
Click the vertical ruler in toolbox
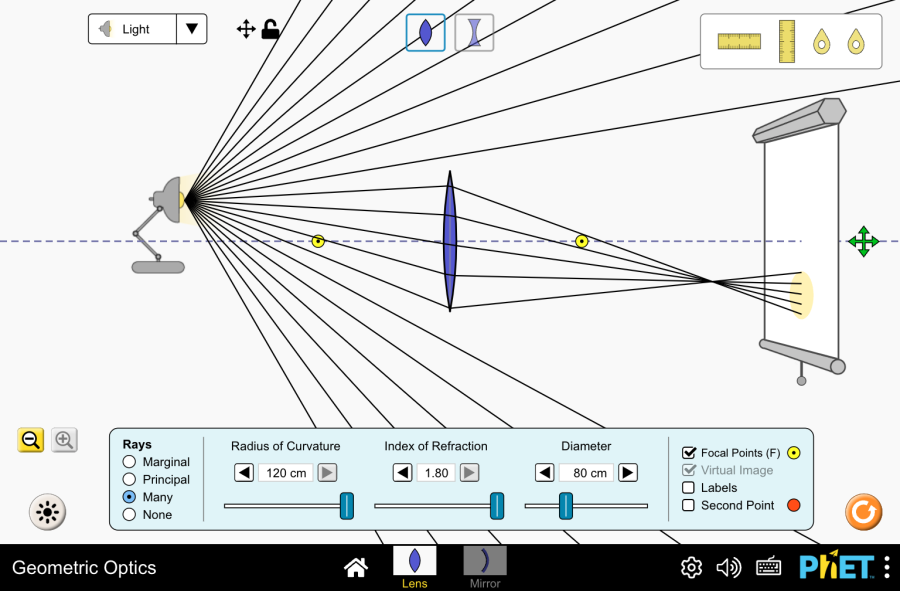786,41
